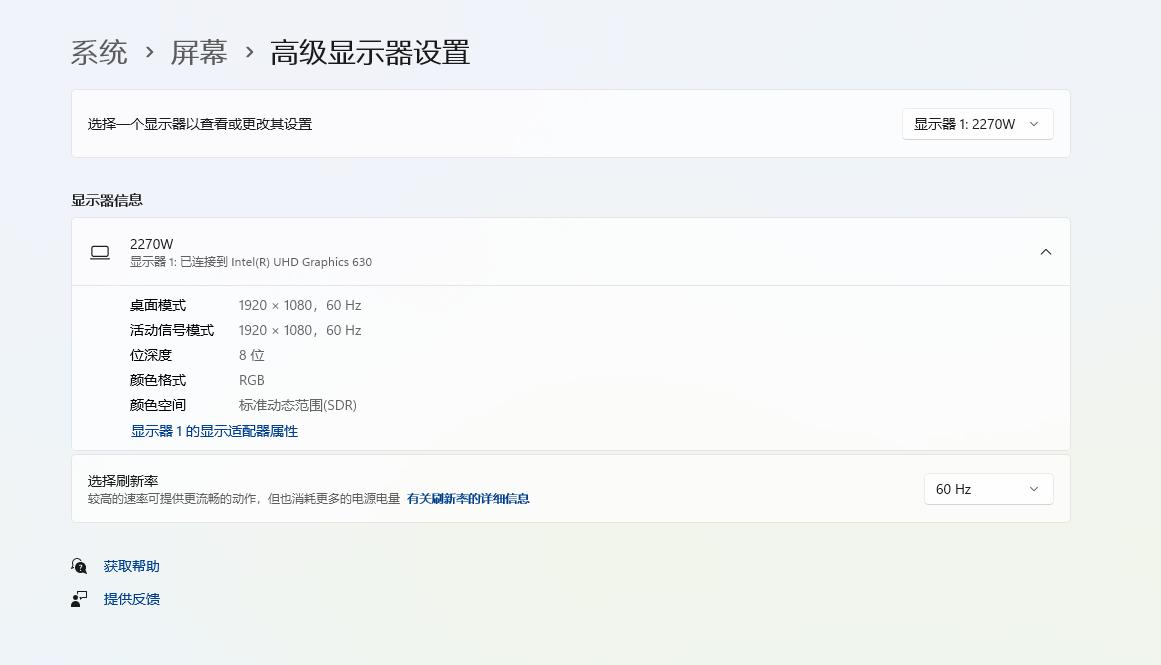Click the 颜色格式 RGB value
Image resolution: width=1161 pixels, height=665 pixels.
[x=252, y=380]
